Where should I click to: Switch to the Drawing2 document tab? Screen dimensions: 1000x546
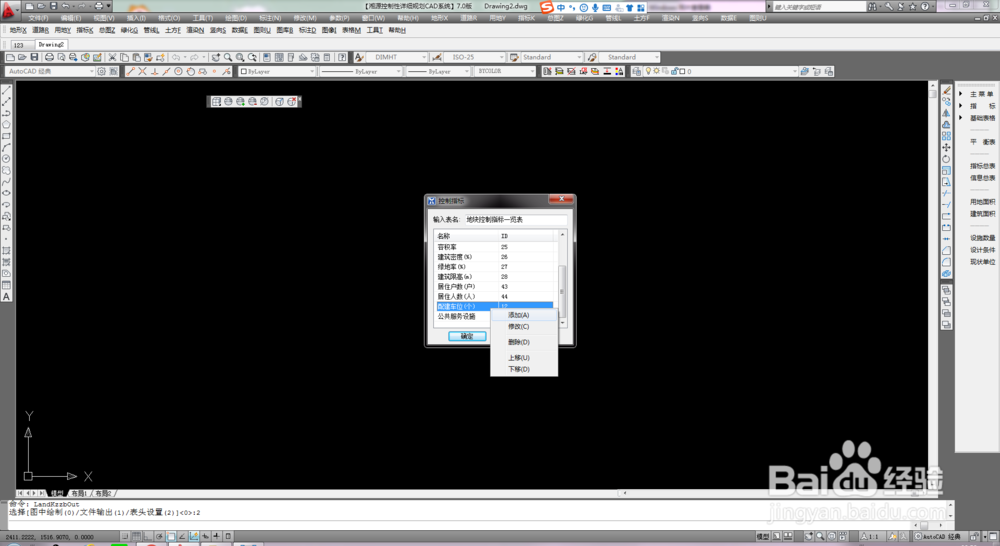click(x=50, y=45)
